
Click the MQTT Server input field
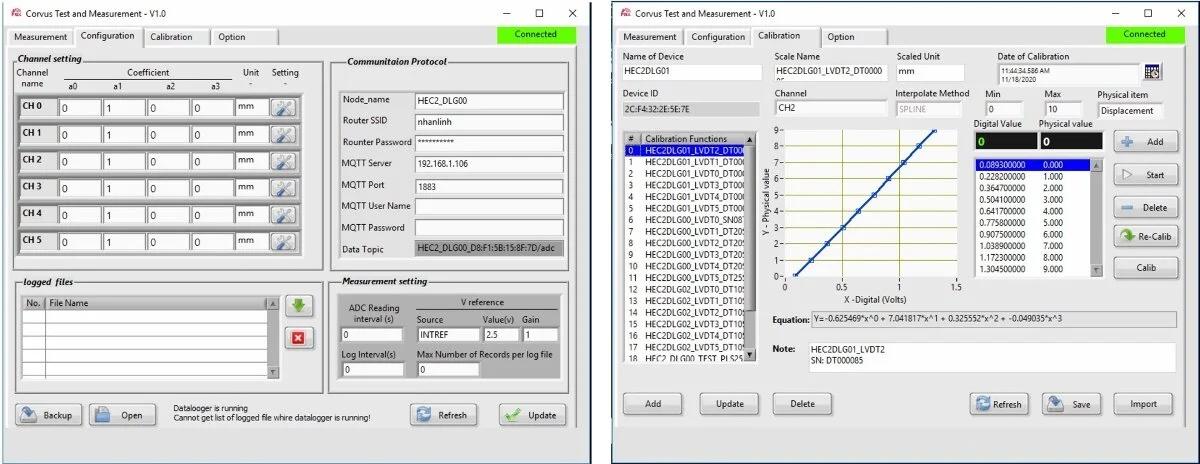click(x=489, y=164)
